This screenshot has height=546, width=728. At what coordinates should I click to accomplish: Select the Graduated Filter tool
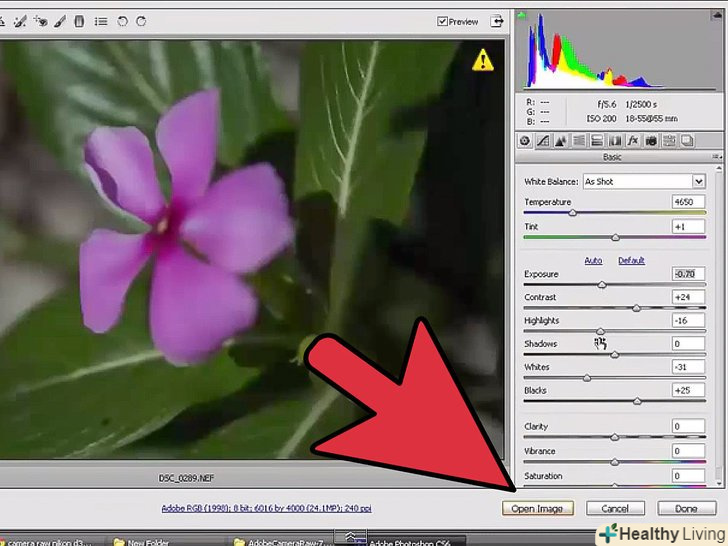pos(80,20)
